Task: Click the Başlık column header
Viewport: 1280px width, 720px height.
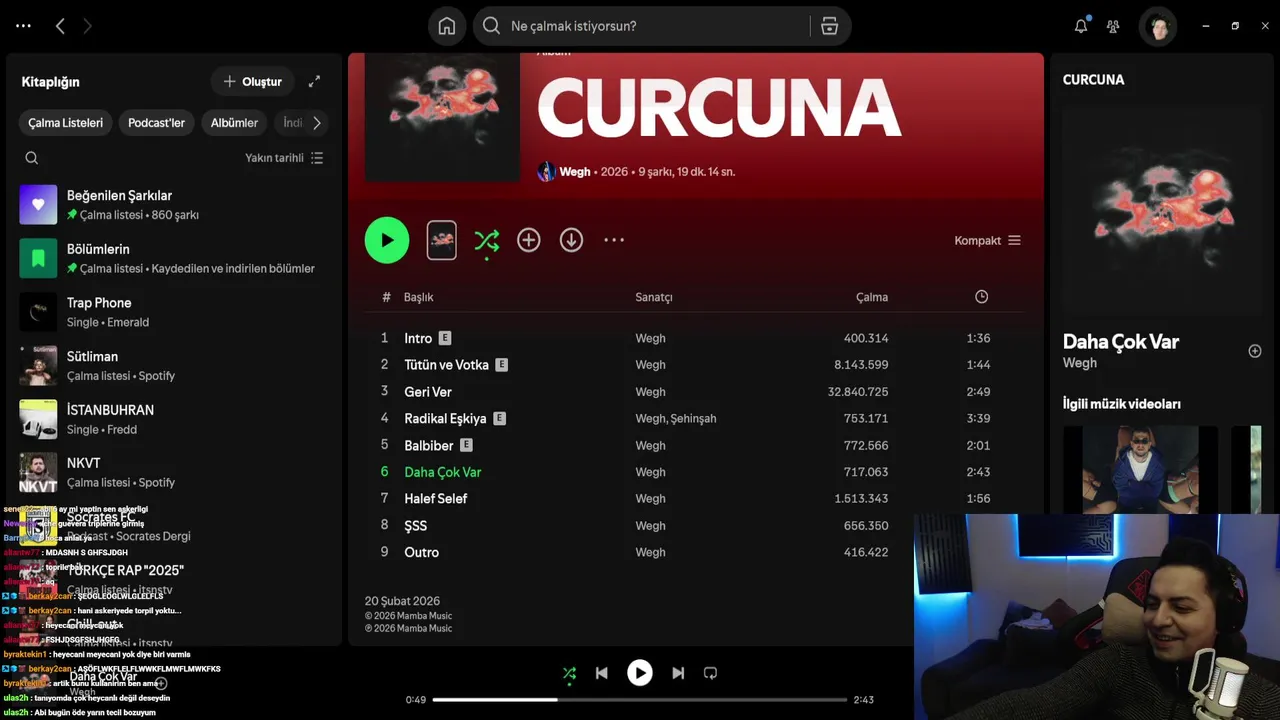Action: click(x=418, y=297)
